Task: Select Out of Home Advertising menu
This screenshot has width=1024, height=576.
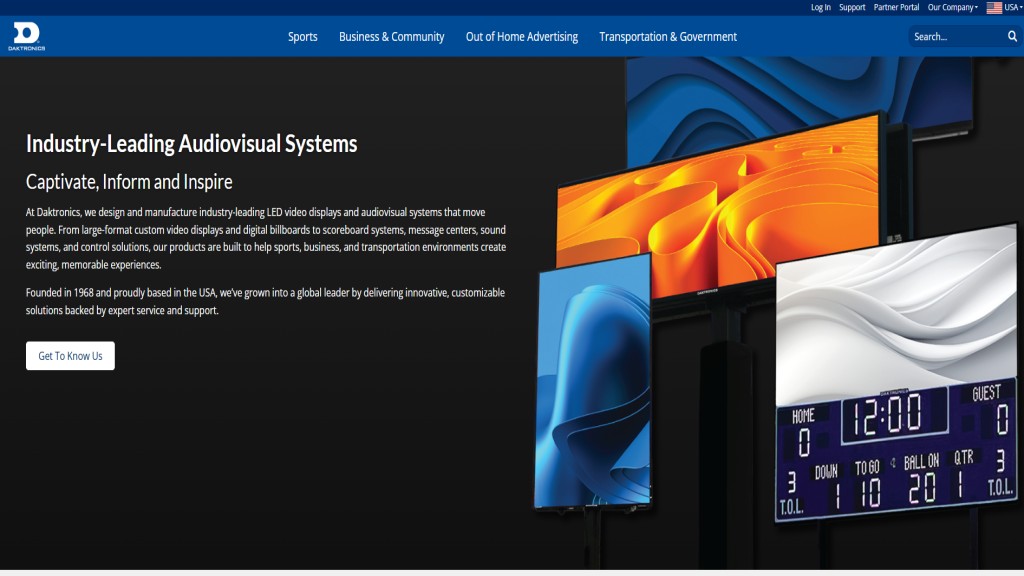Action: coord(521,37)
